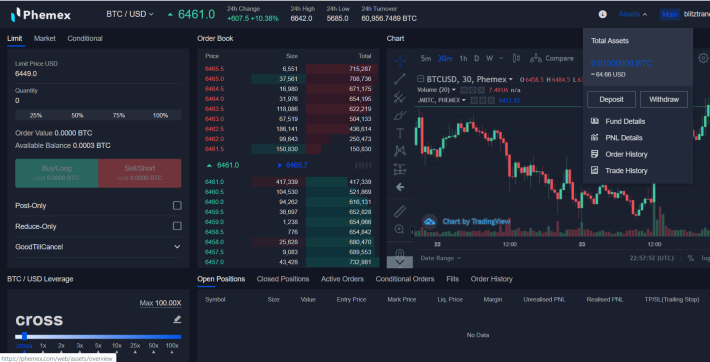This screenshot has height=362, width=710.
Task: Enable the Post-Only checkbox
Action: point(177,206)
